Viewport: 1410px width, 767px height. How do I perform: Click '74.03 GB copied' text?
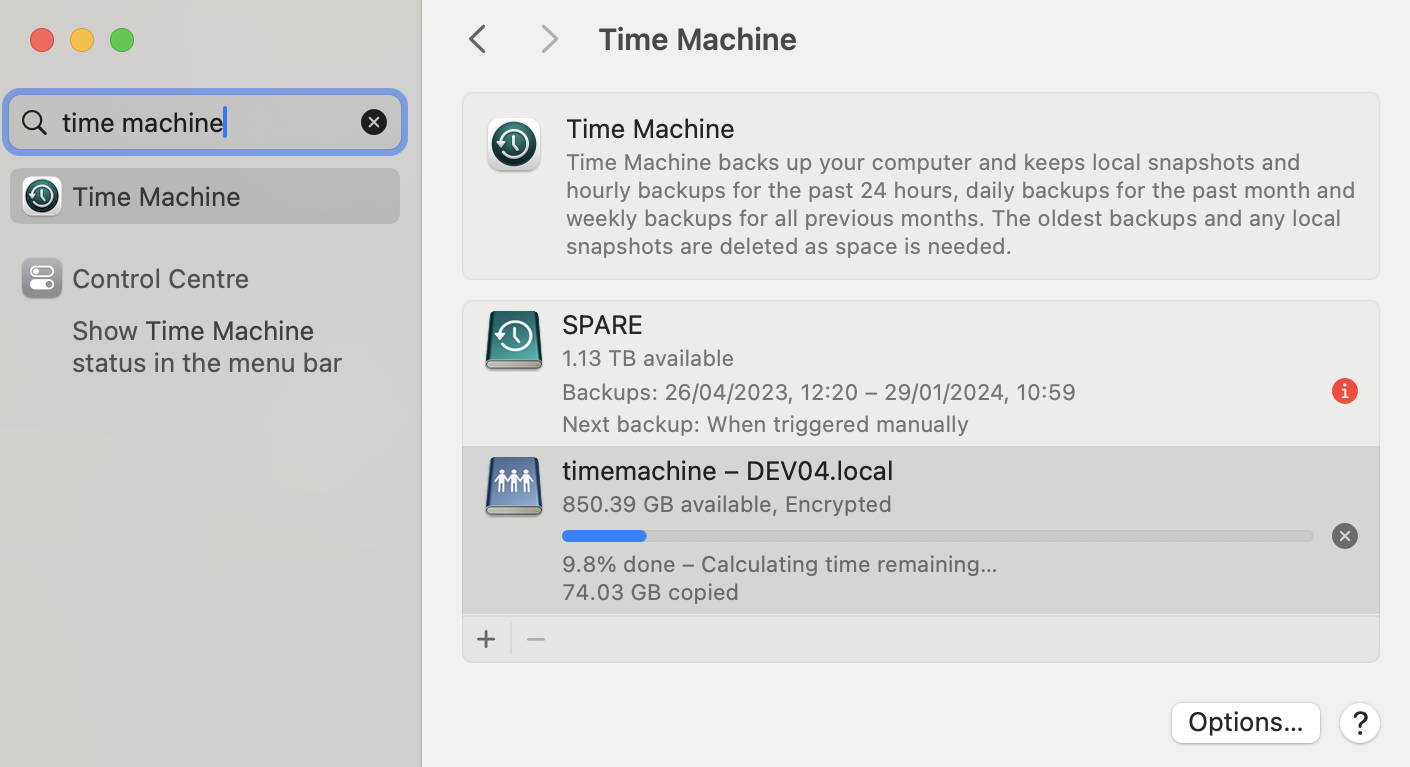pos(650,592)
